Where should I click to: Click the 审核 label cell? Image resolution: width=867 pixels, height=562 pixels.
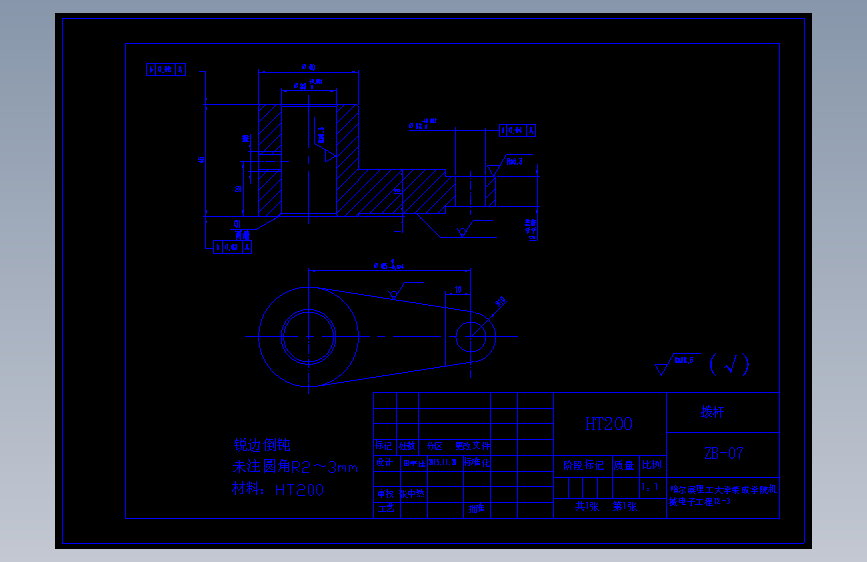click(386, 493)
